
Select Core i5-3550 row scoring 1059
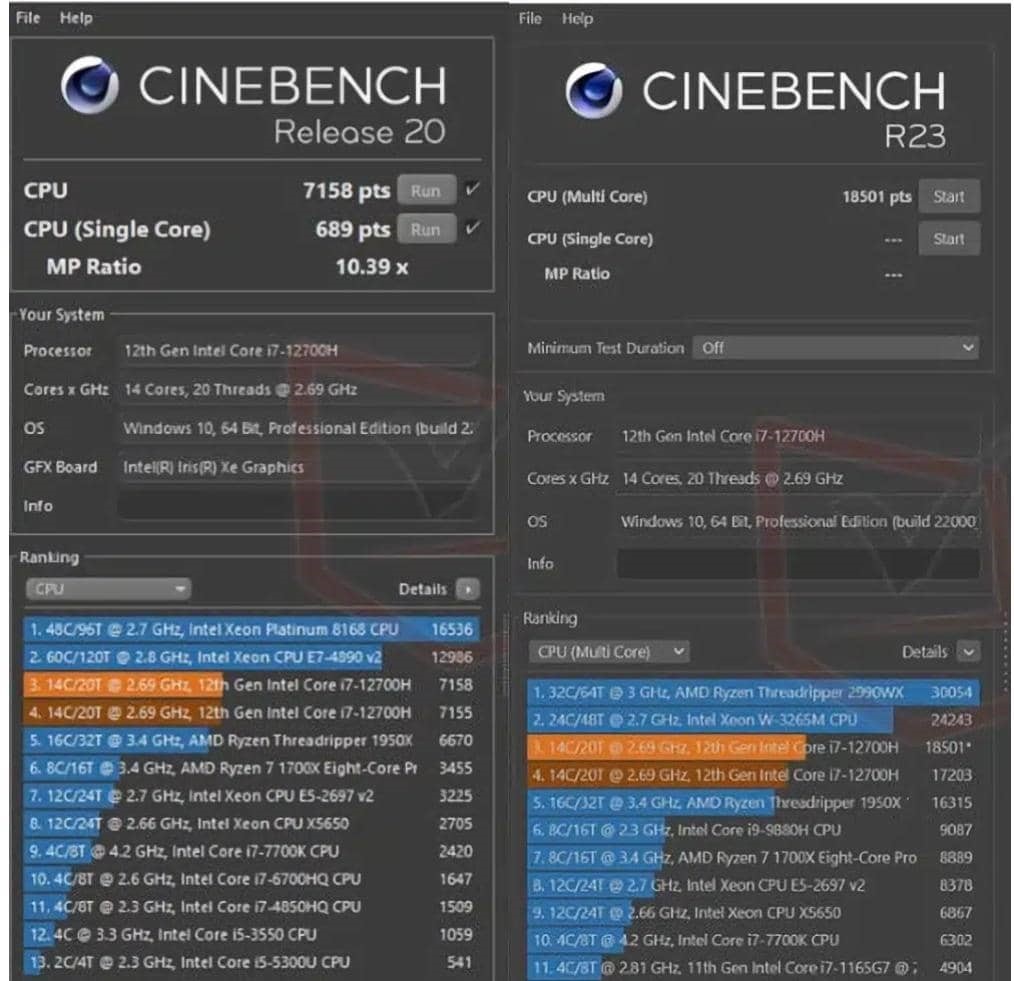pyautogui.click(x=252, y=935)
